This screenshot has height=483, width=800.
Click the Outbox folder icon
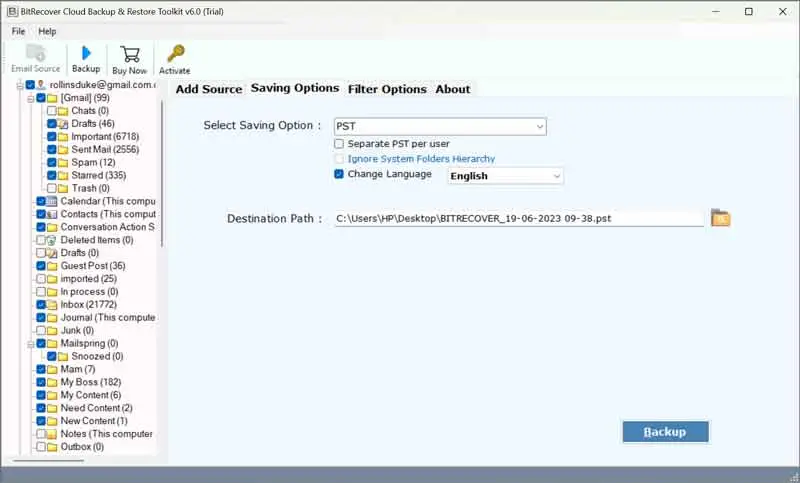[x=52, y=447]
